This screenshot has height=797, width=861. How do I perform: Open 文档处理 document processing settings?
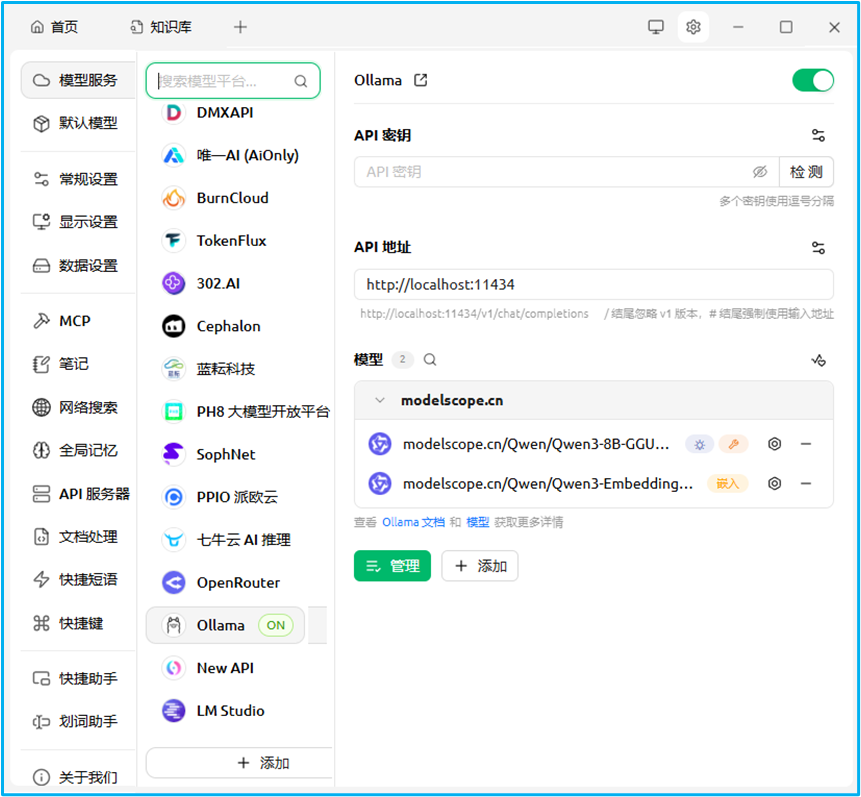[78, 537]
